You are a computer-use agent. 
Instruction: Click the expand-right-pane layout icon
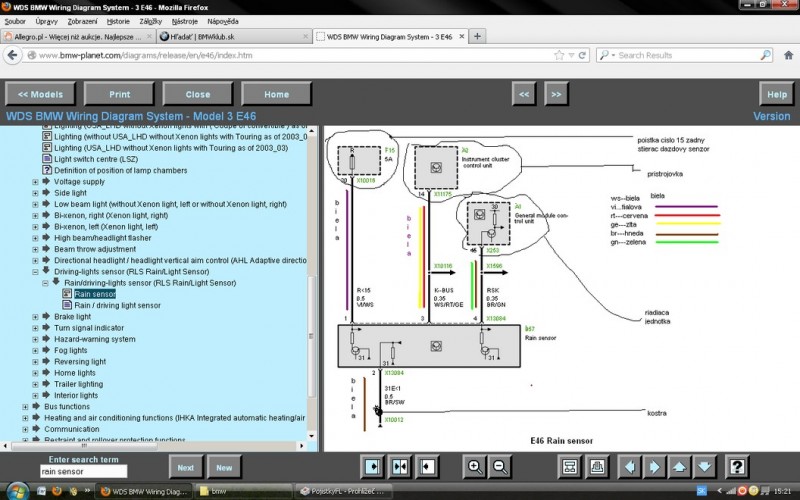(428, 467)
